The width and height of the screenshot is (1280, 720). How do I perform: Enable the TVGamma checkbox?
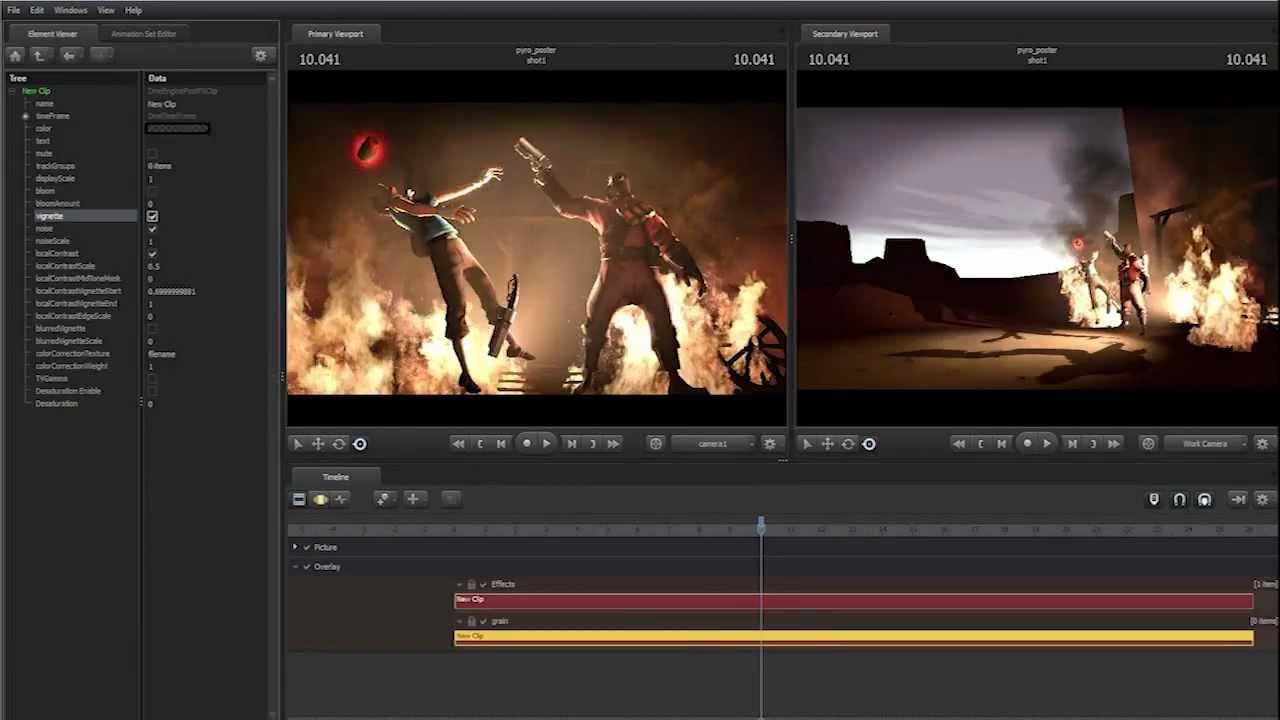(x=152, y=379)
